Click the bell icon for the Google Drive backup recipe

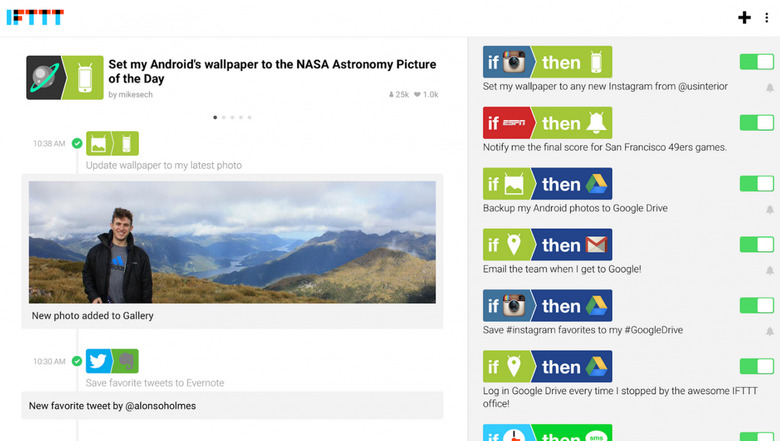(x=770, y=210)
